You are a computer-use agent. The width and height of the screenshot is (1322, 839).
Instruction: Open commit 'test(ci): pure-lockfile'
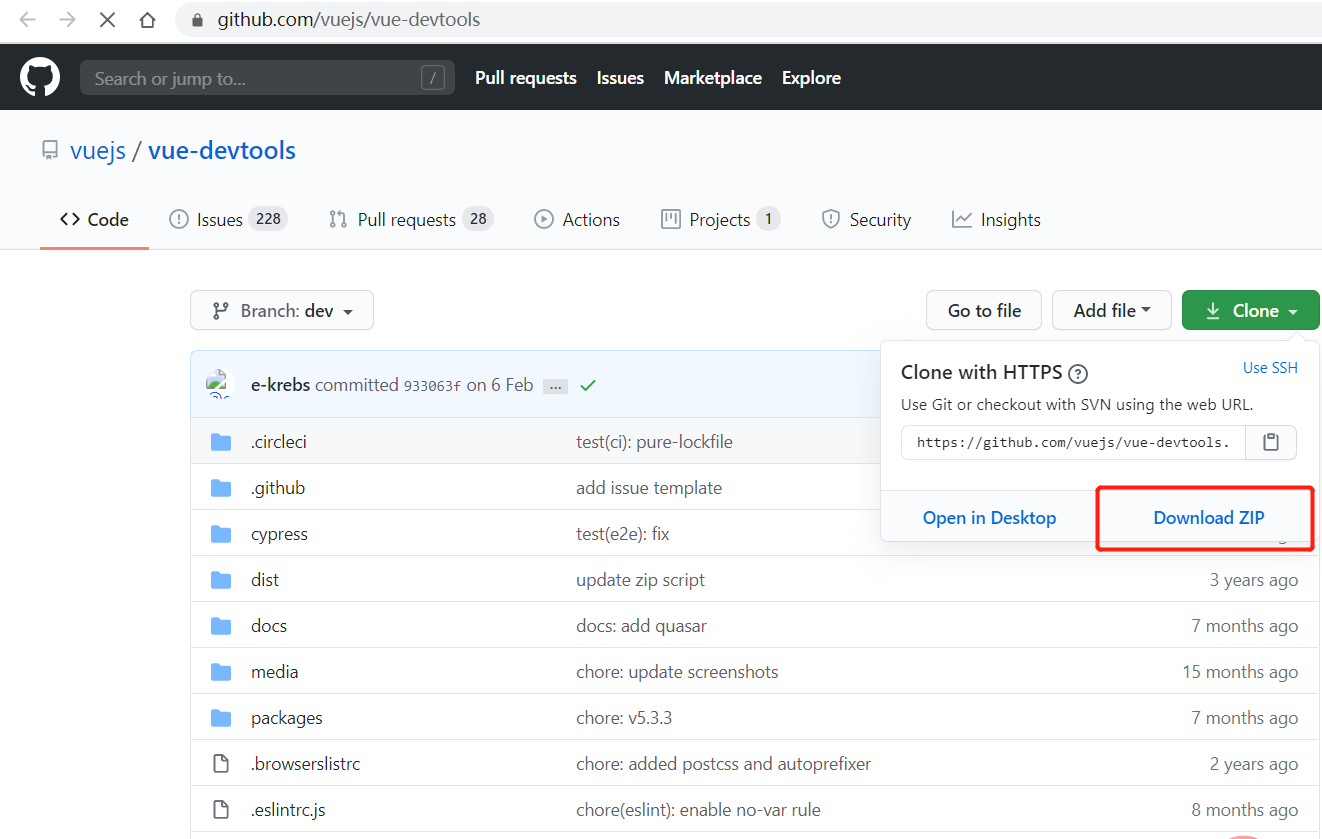(x=654, y=442)
